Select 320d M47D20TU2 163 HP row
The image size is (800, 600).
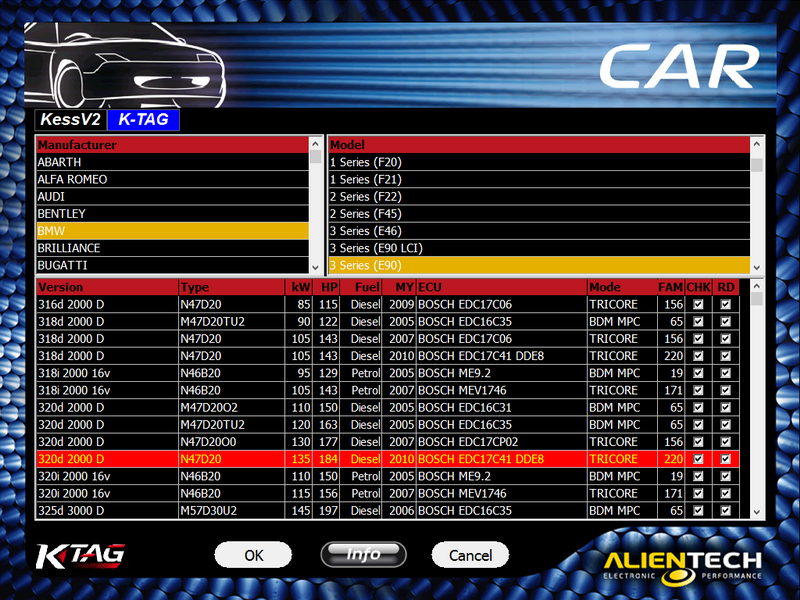pyautogui.click(x=388, y=424)
